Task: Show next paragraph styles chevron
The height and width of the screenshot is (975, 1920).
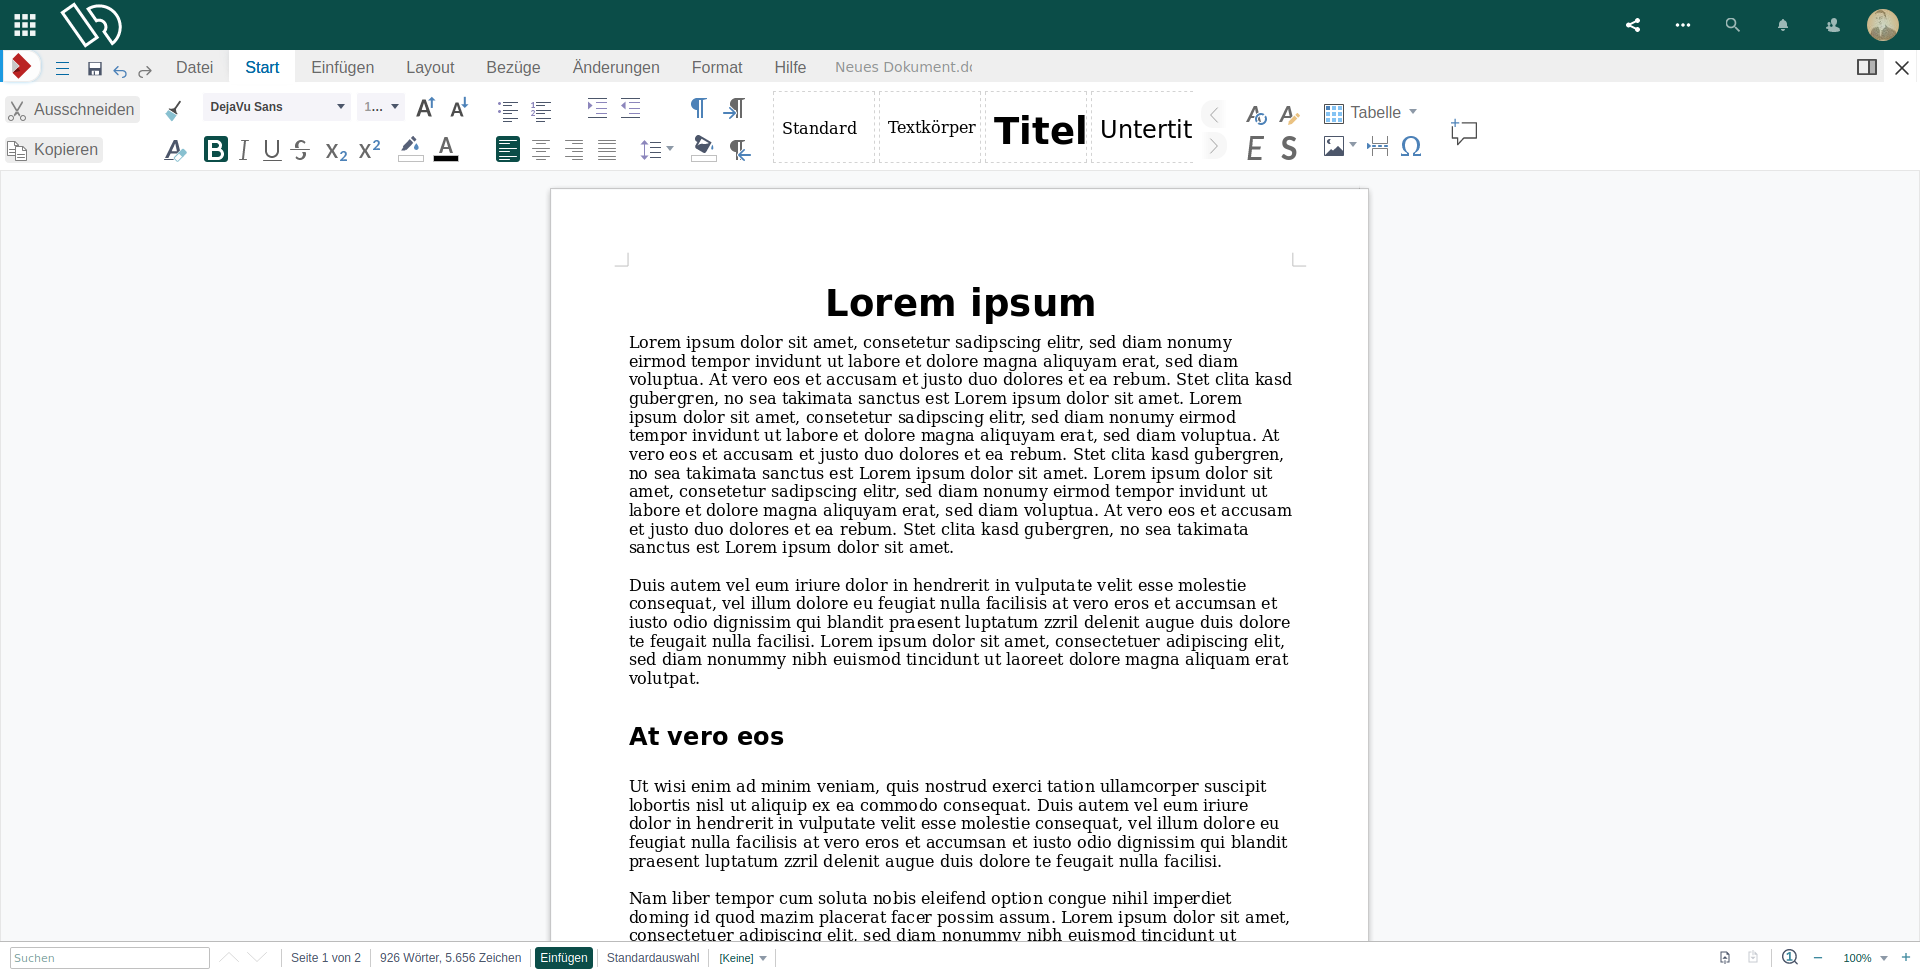Action: coord(1214,147)
